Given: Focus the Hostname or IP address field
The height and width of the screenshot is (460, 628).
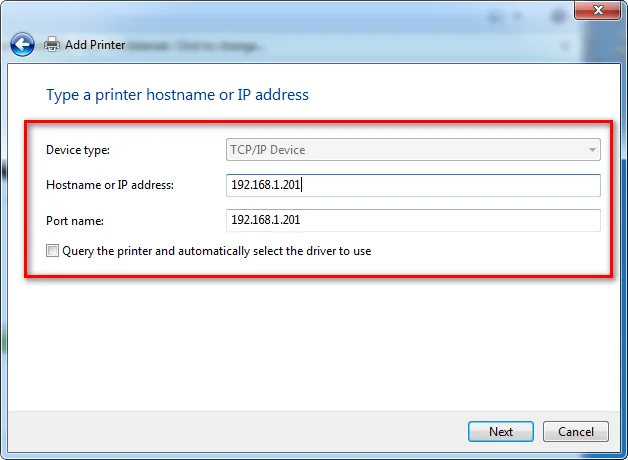Looking at the screenshot, I should 412,185.
